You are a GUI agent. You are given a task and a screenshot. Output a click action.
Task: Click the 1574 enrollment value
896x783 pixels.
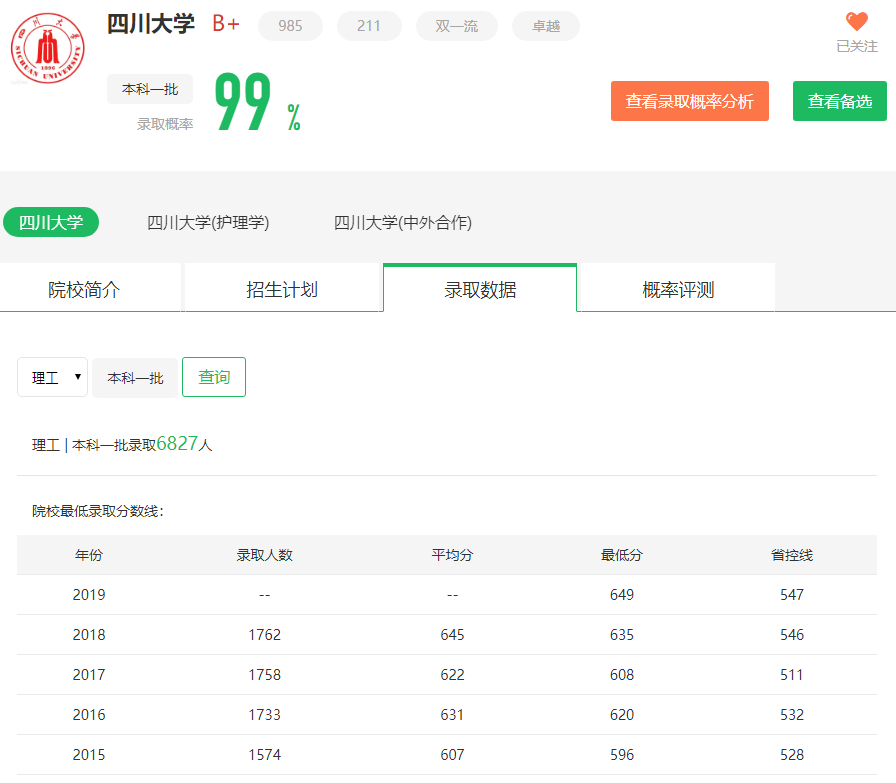coord(265,755)
